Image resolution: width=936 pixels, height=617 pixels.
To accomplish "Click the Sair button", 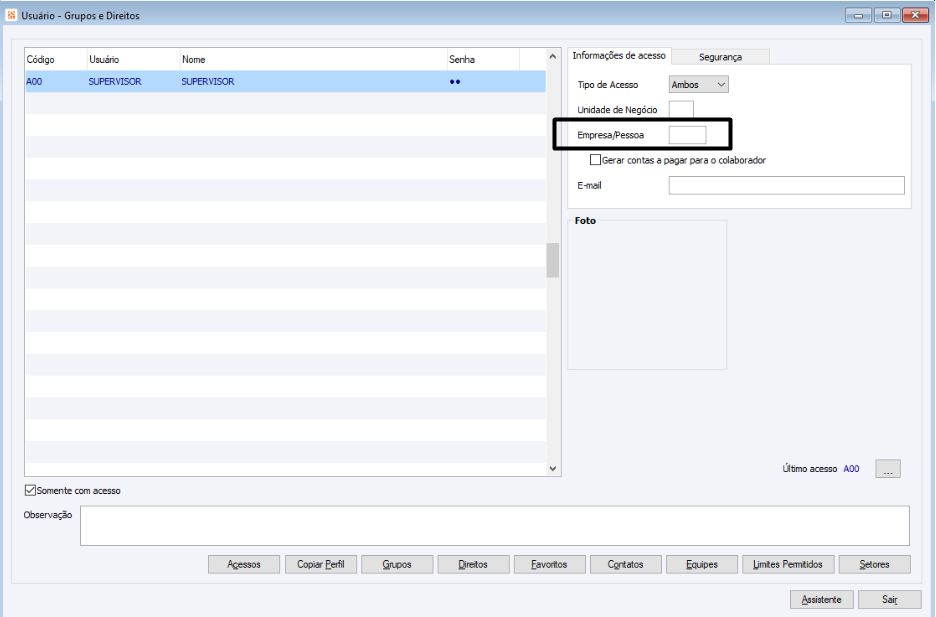I will 889,600.
